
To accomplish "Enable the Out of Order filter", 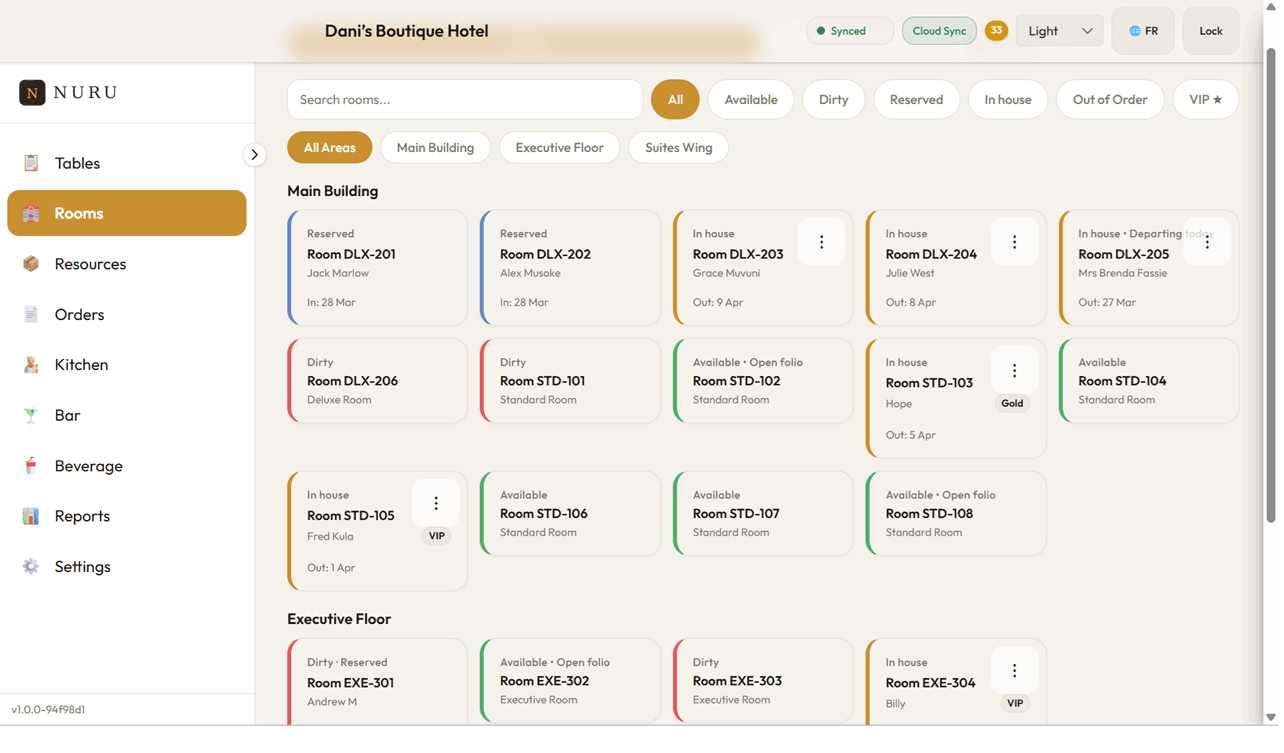I will 1109,100.
